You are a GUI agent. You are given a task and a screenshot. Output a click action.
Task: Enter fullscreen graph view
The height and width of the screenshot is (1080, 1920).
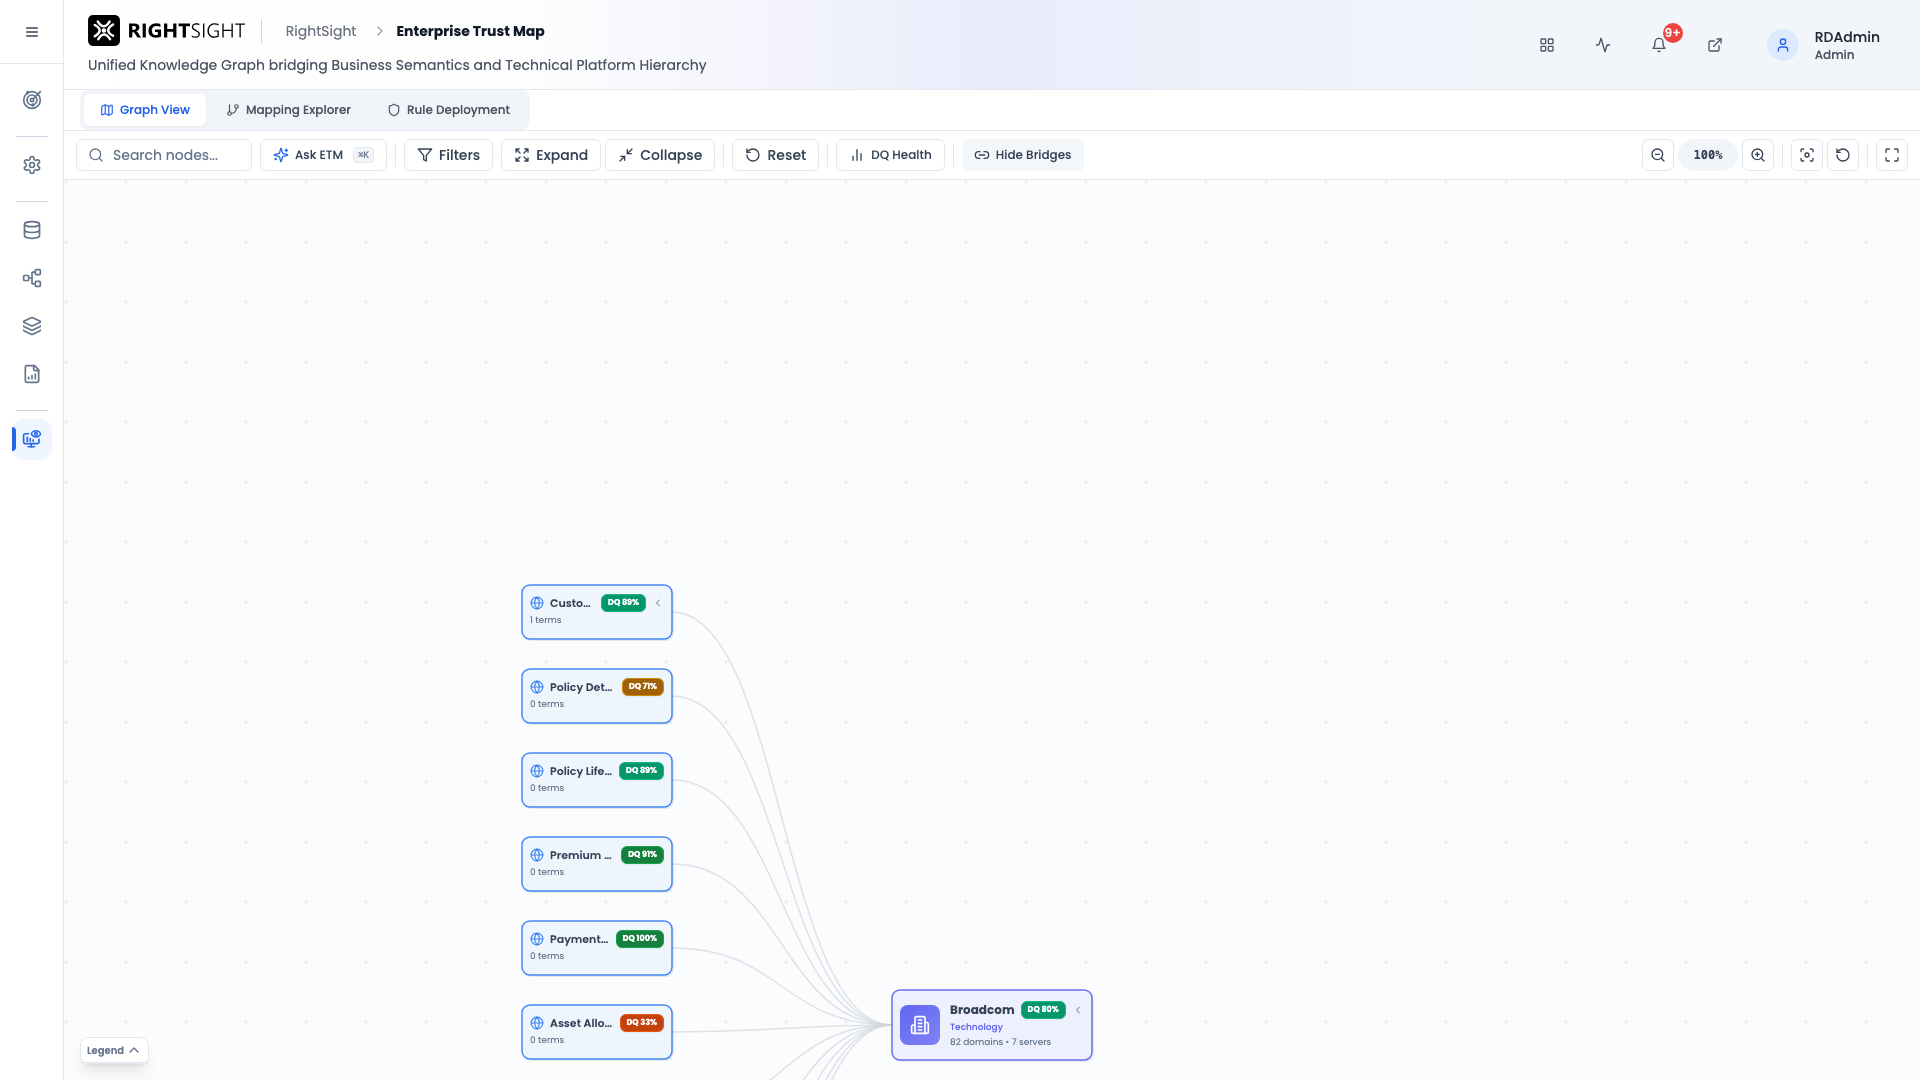(1892, 155)
